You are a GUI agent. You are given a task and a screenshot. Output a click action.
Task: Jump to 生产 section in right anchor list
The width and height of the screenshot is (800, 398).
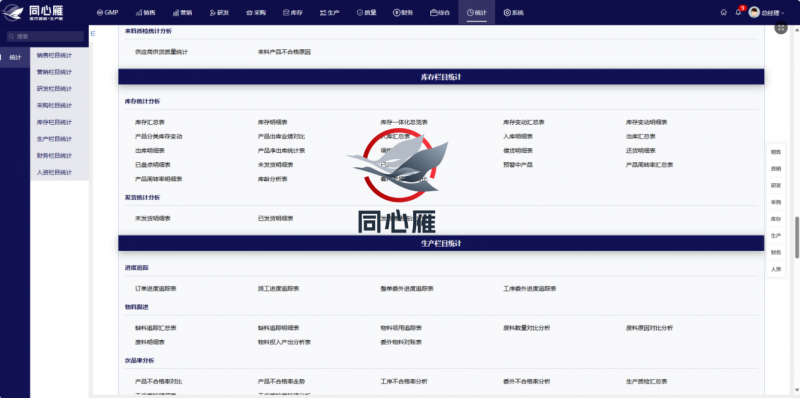776,236
